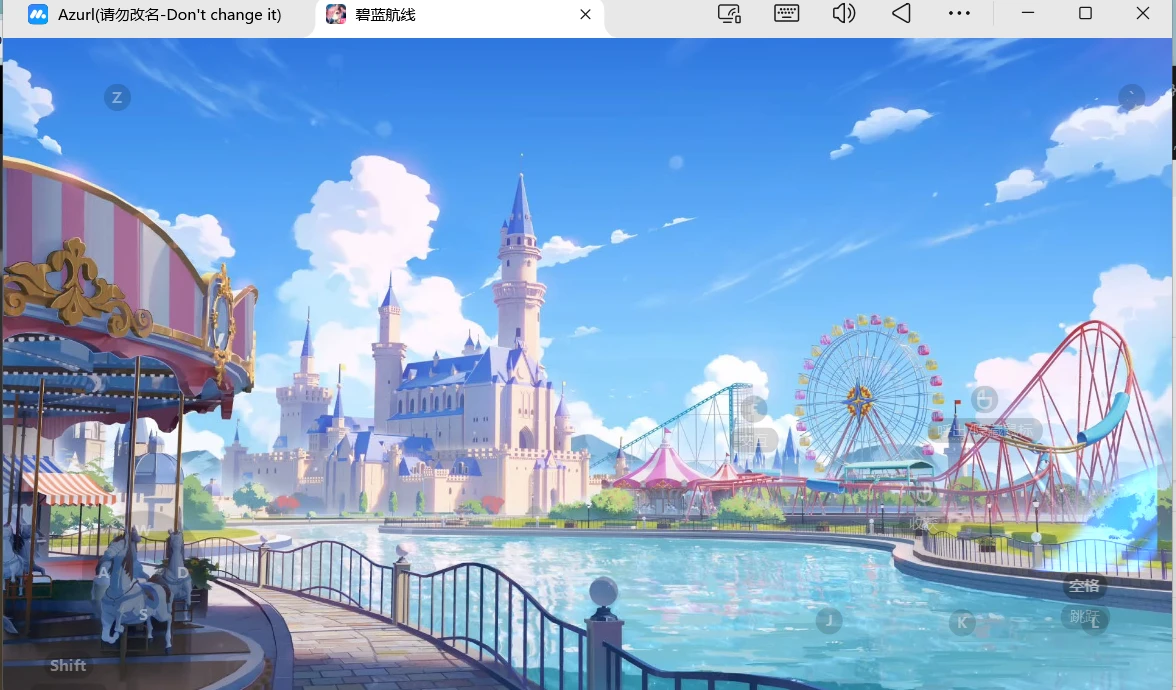The height and width of the screenshot is (690, 1176).
Task: Click the volume speaker icon
Action: pos(844,14)
